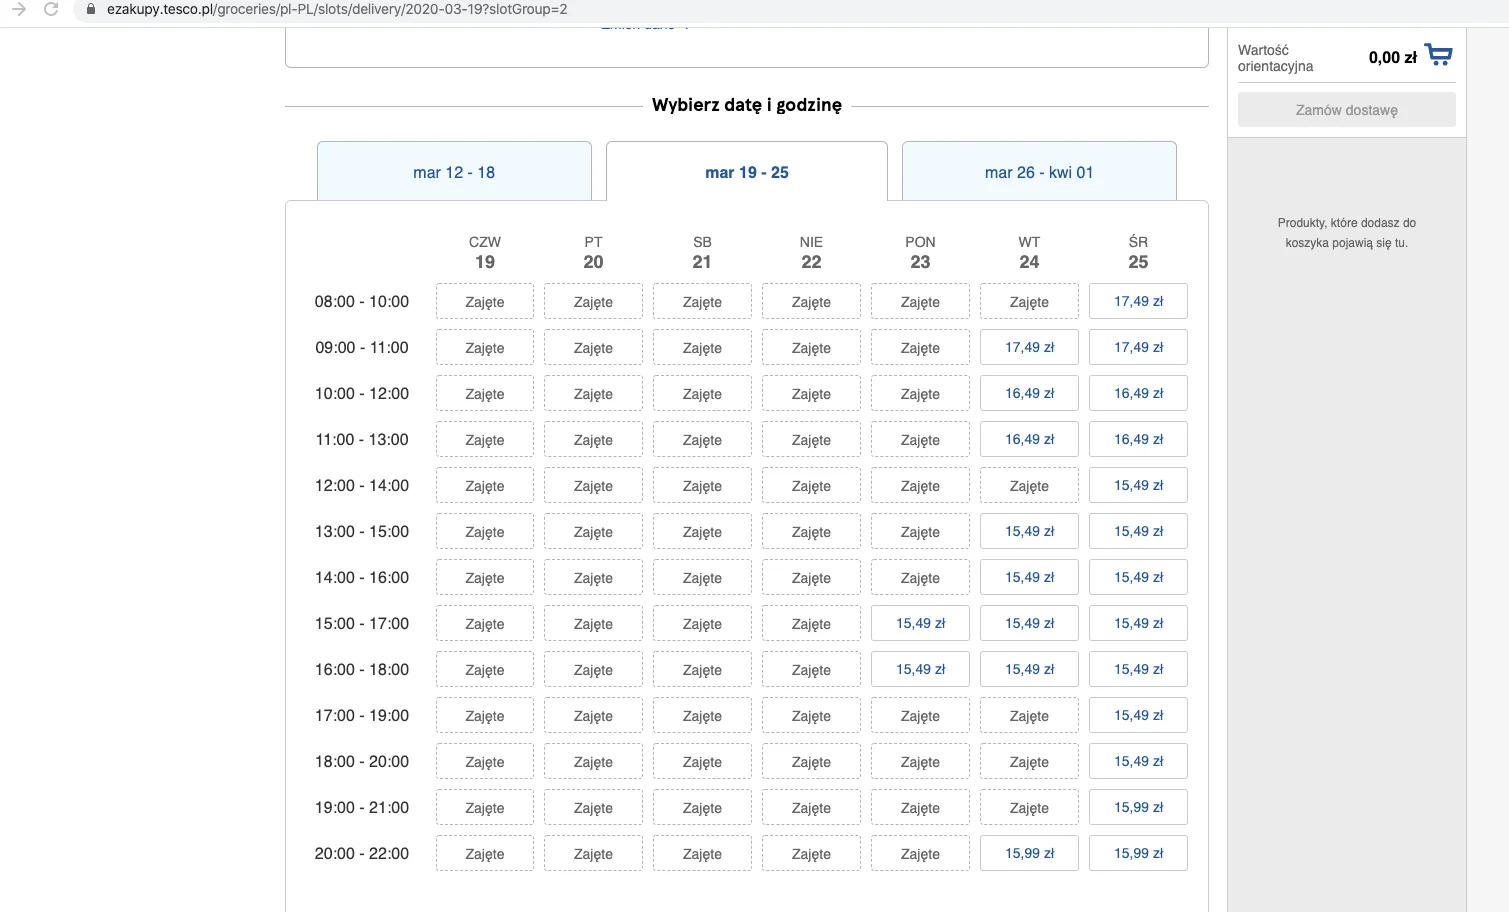Select Wednesday 25 slot 20:00 - 22:00
This screenshot has width=1509, height=912.
(1138, 853)
